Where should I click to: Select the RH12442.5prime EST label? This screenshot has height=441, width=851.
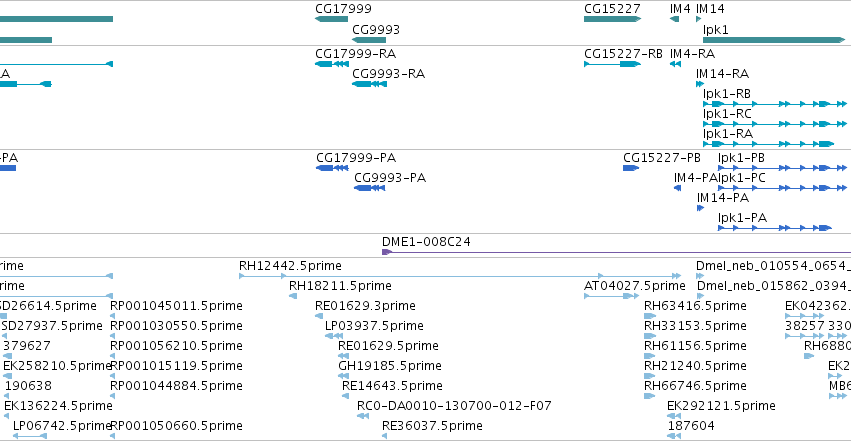point(290,266)
